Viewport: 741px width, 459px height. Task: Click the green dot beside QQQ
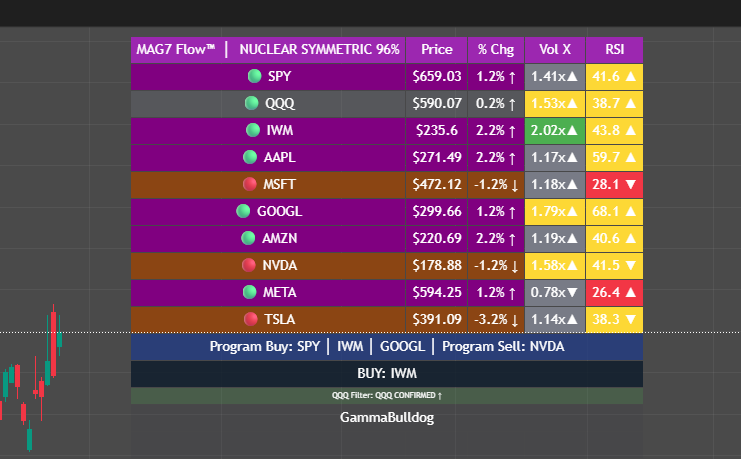coord(252,103)
